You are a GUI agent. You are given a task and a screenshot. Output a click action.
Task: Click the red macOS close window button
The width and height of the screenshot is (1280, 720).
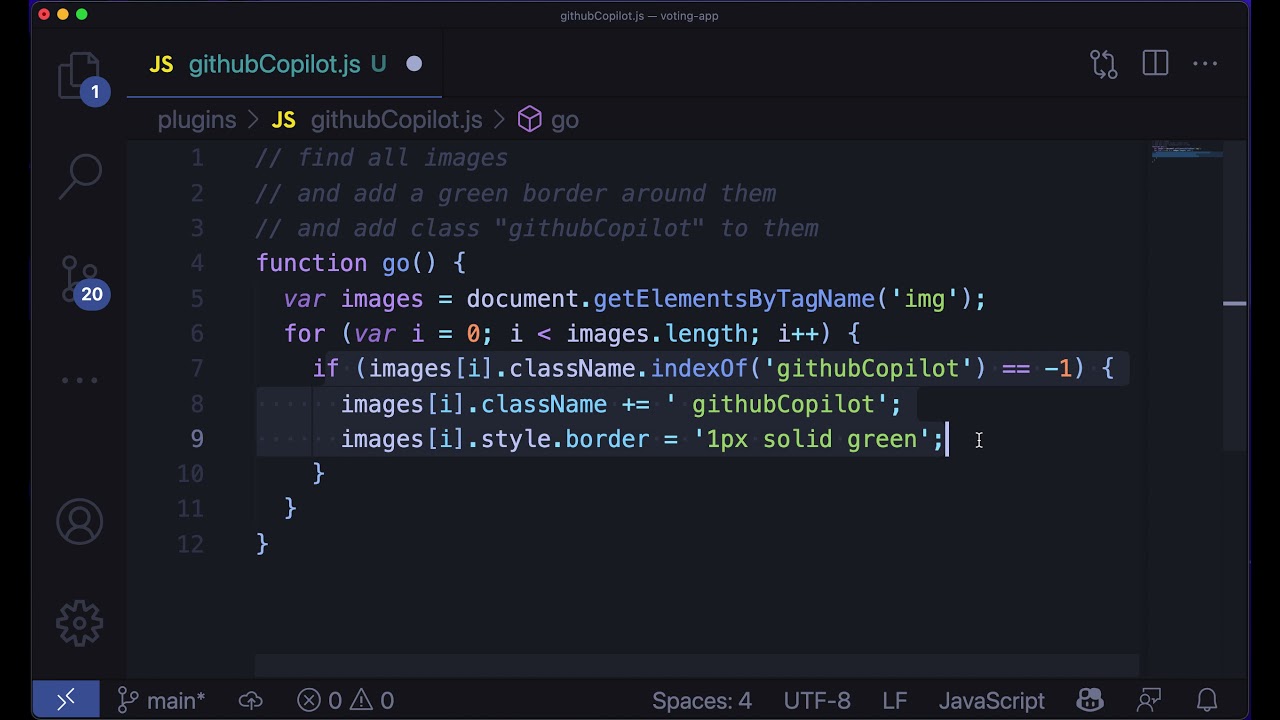click(x=44, y=14)
